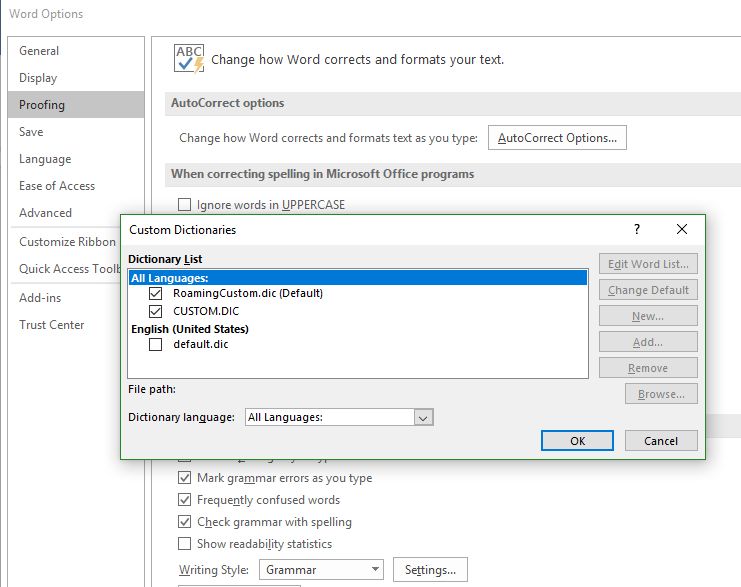Toggle Ignore words in UPPERCASE
Viewport: 741px width, 587px height.
pyautogui.click(x=184, y=205)
